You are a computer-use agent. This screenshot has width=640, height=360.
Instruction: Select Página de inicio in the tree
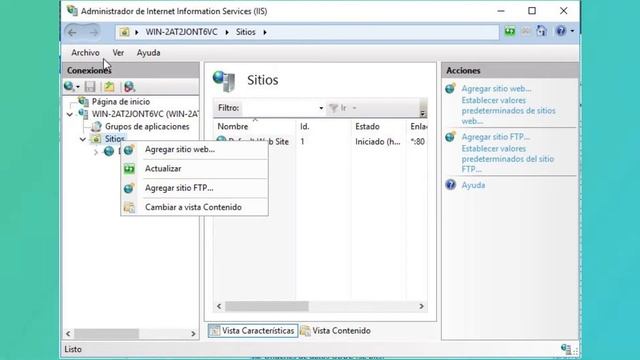coord(121,101)
